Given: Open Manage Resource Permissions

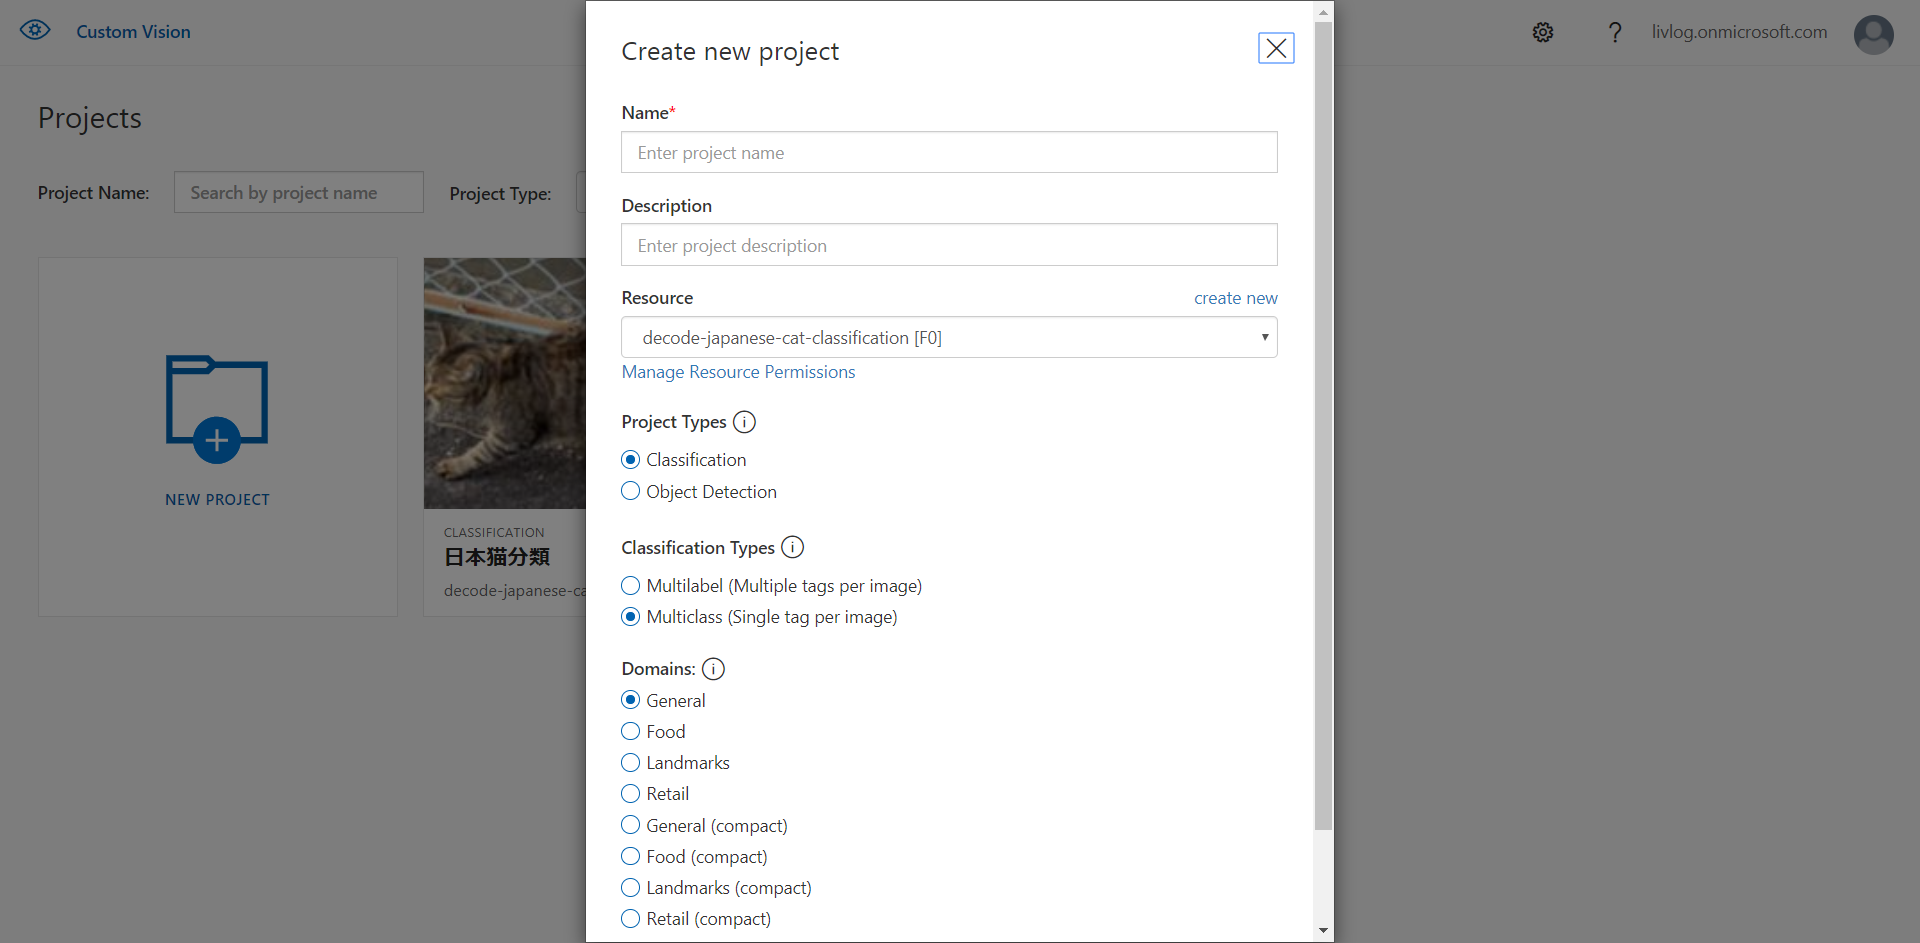Looking at the screenshot, I should 738,372.
